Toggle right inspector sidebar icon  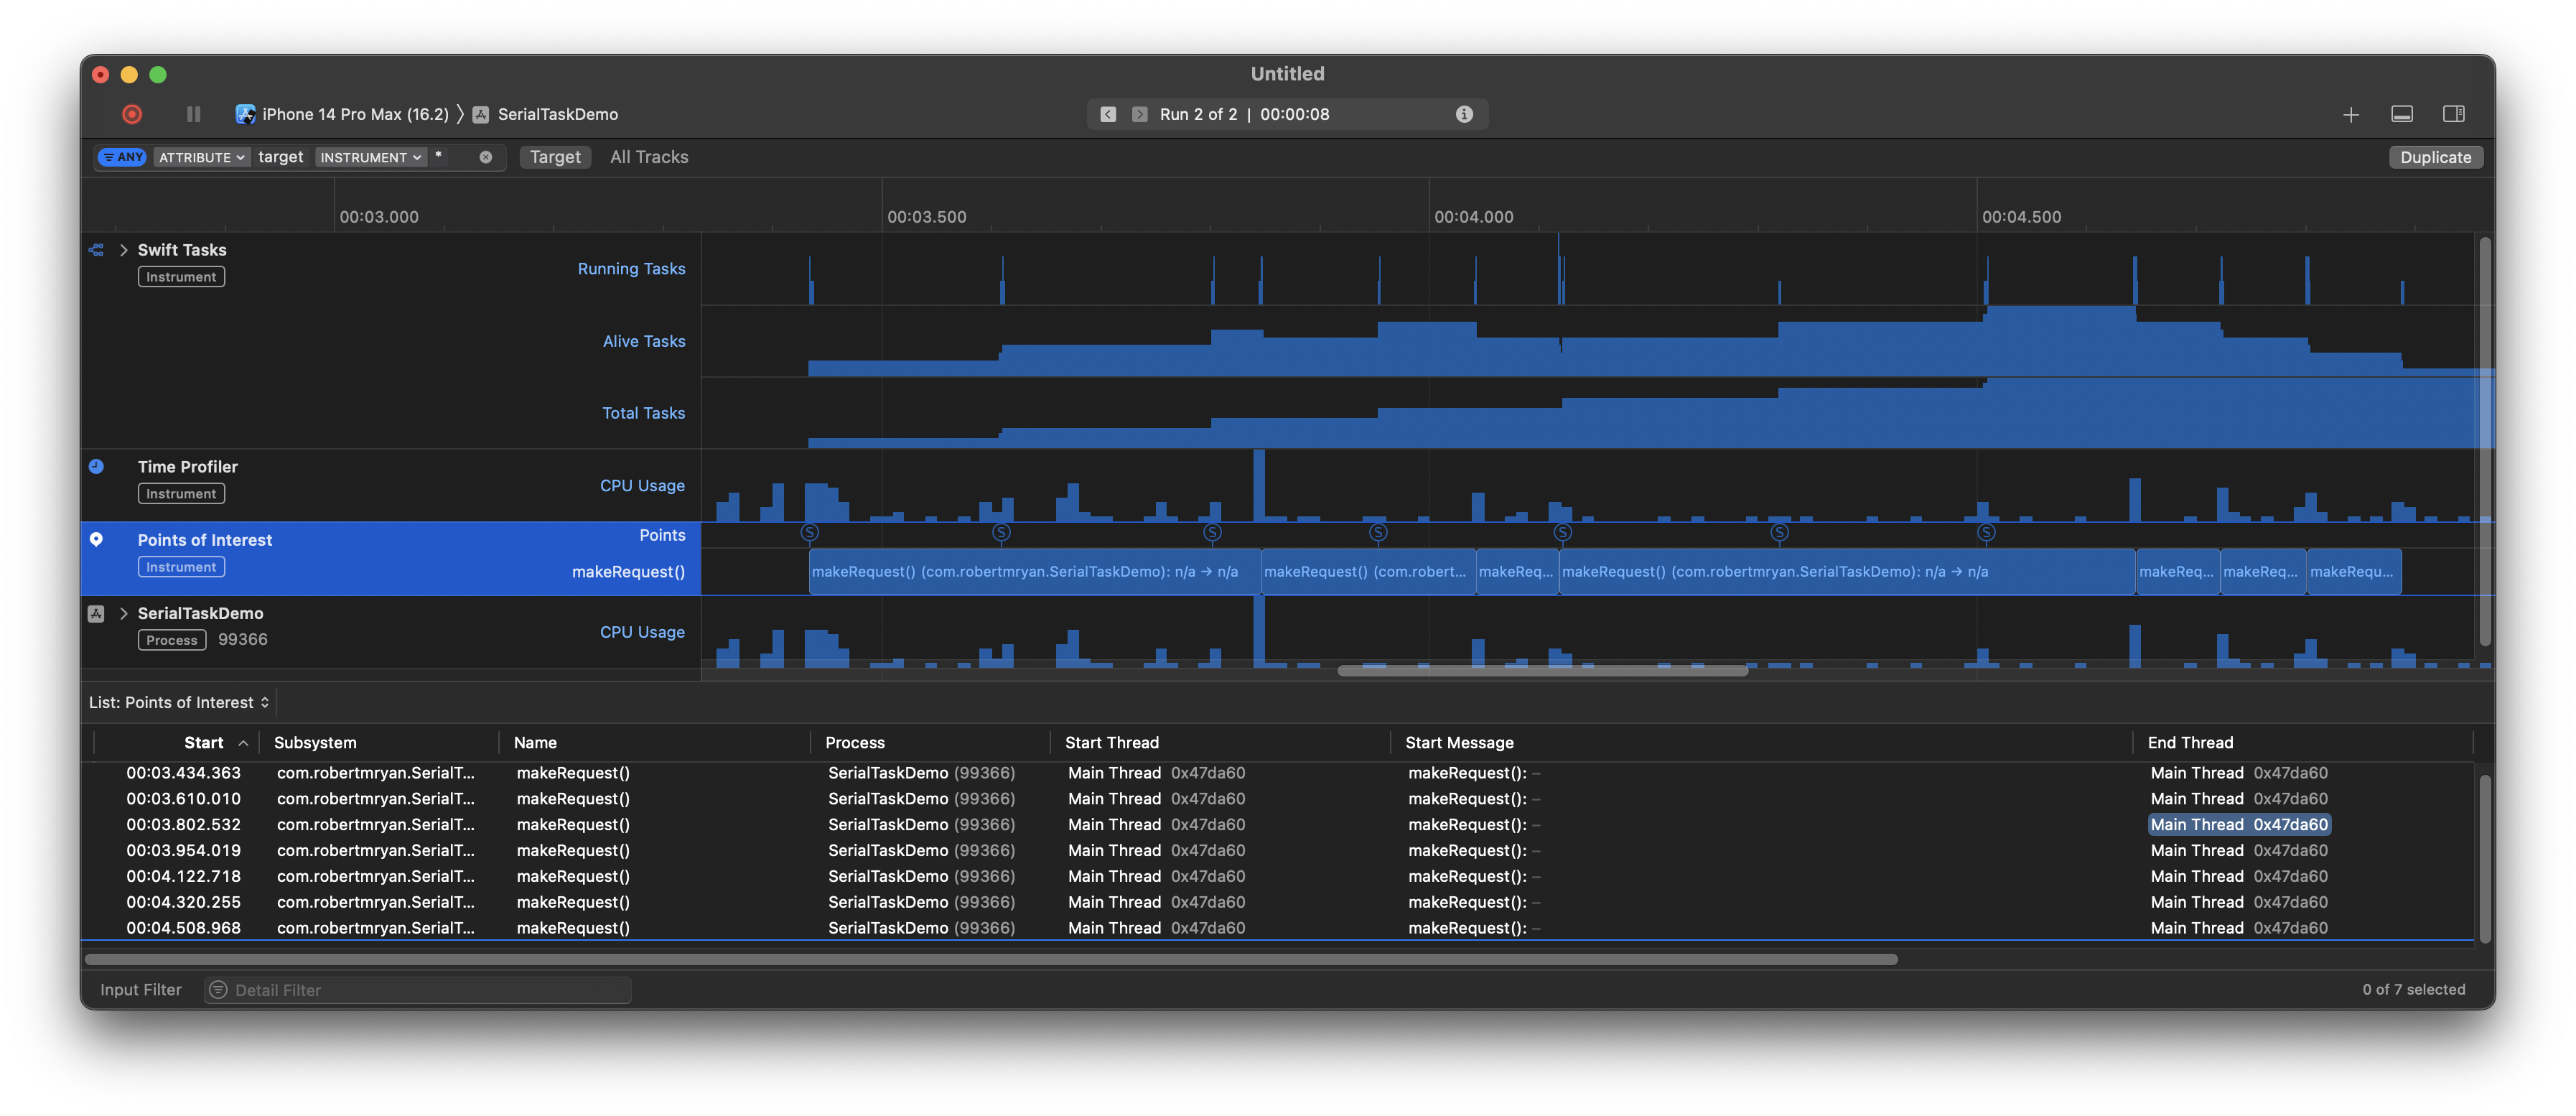(x=2453, y=114)
